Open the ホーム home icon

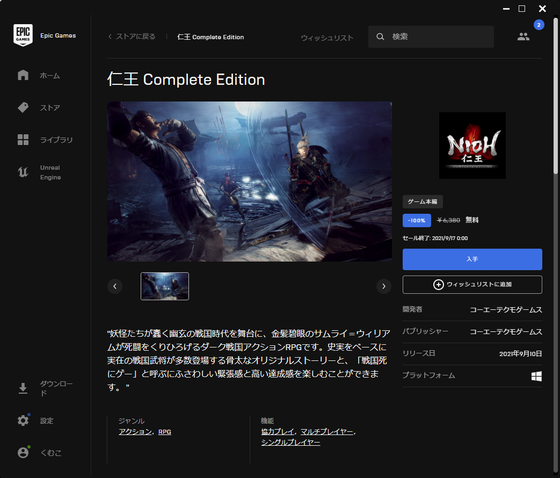click(x=23, y=75)
